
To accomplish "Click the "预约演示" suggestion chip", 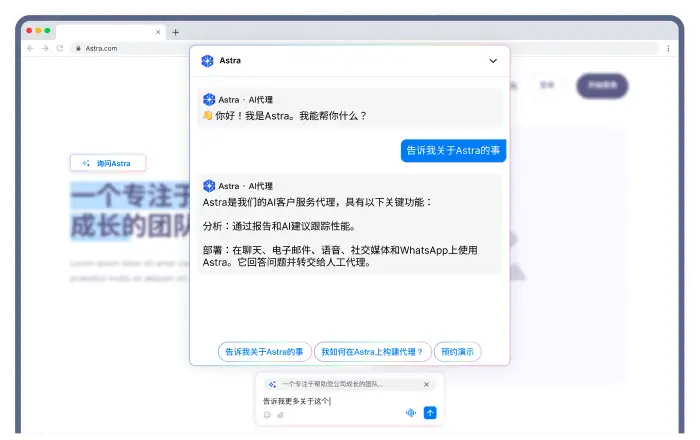I will 457,352.
